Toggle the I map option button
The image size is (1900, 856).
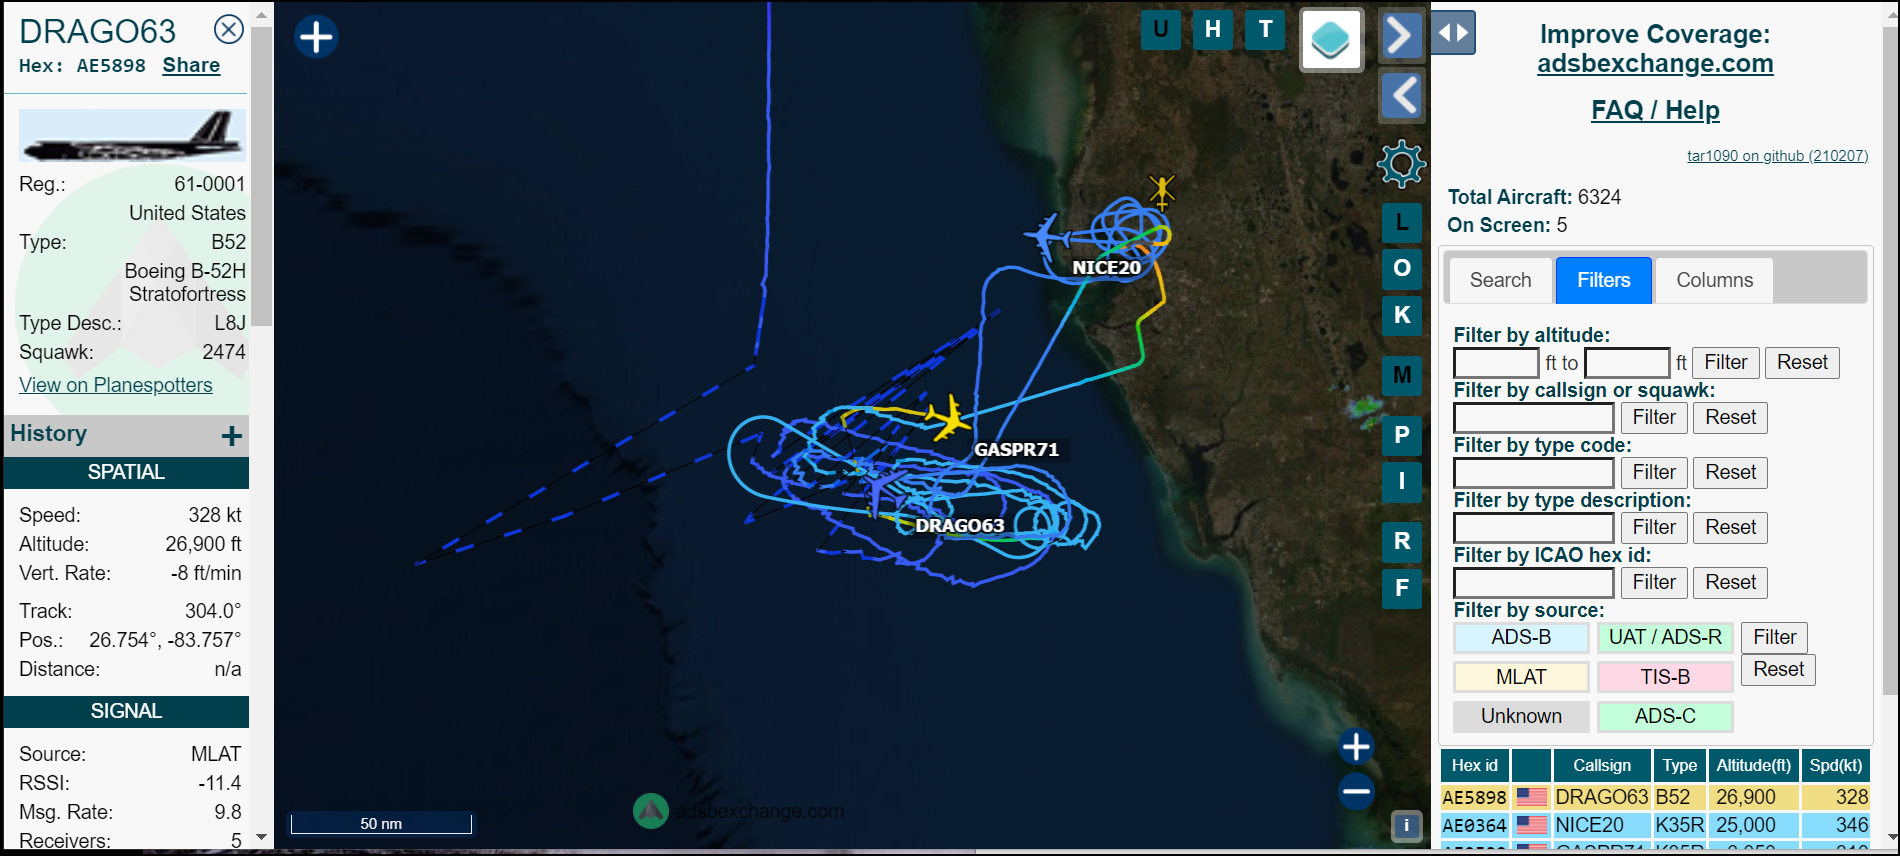coord(1402,481)
